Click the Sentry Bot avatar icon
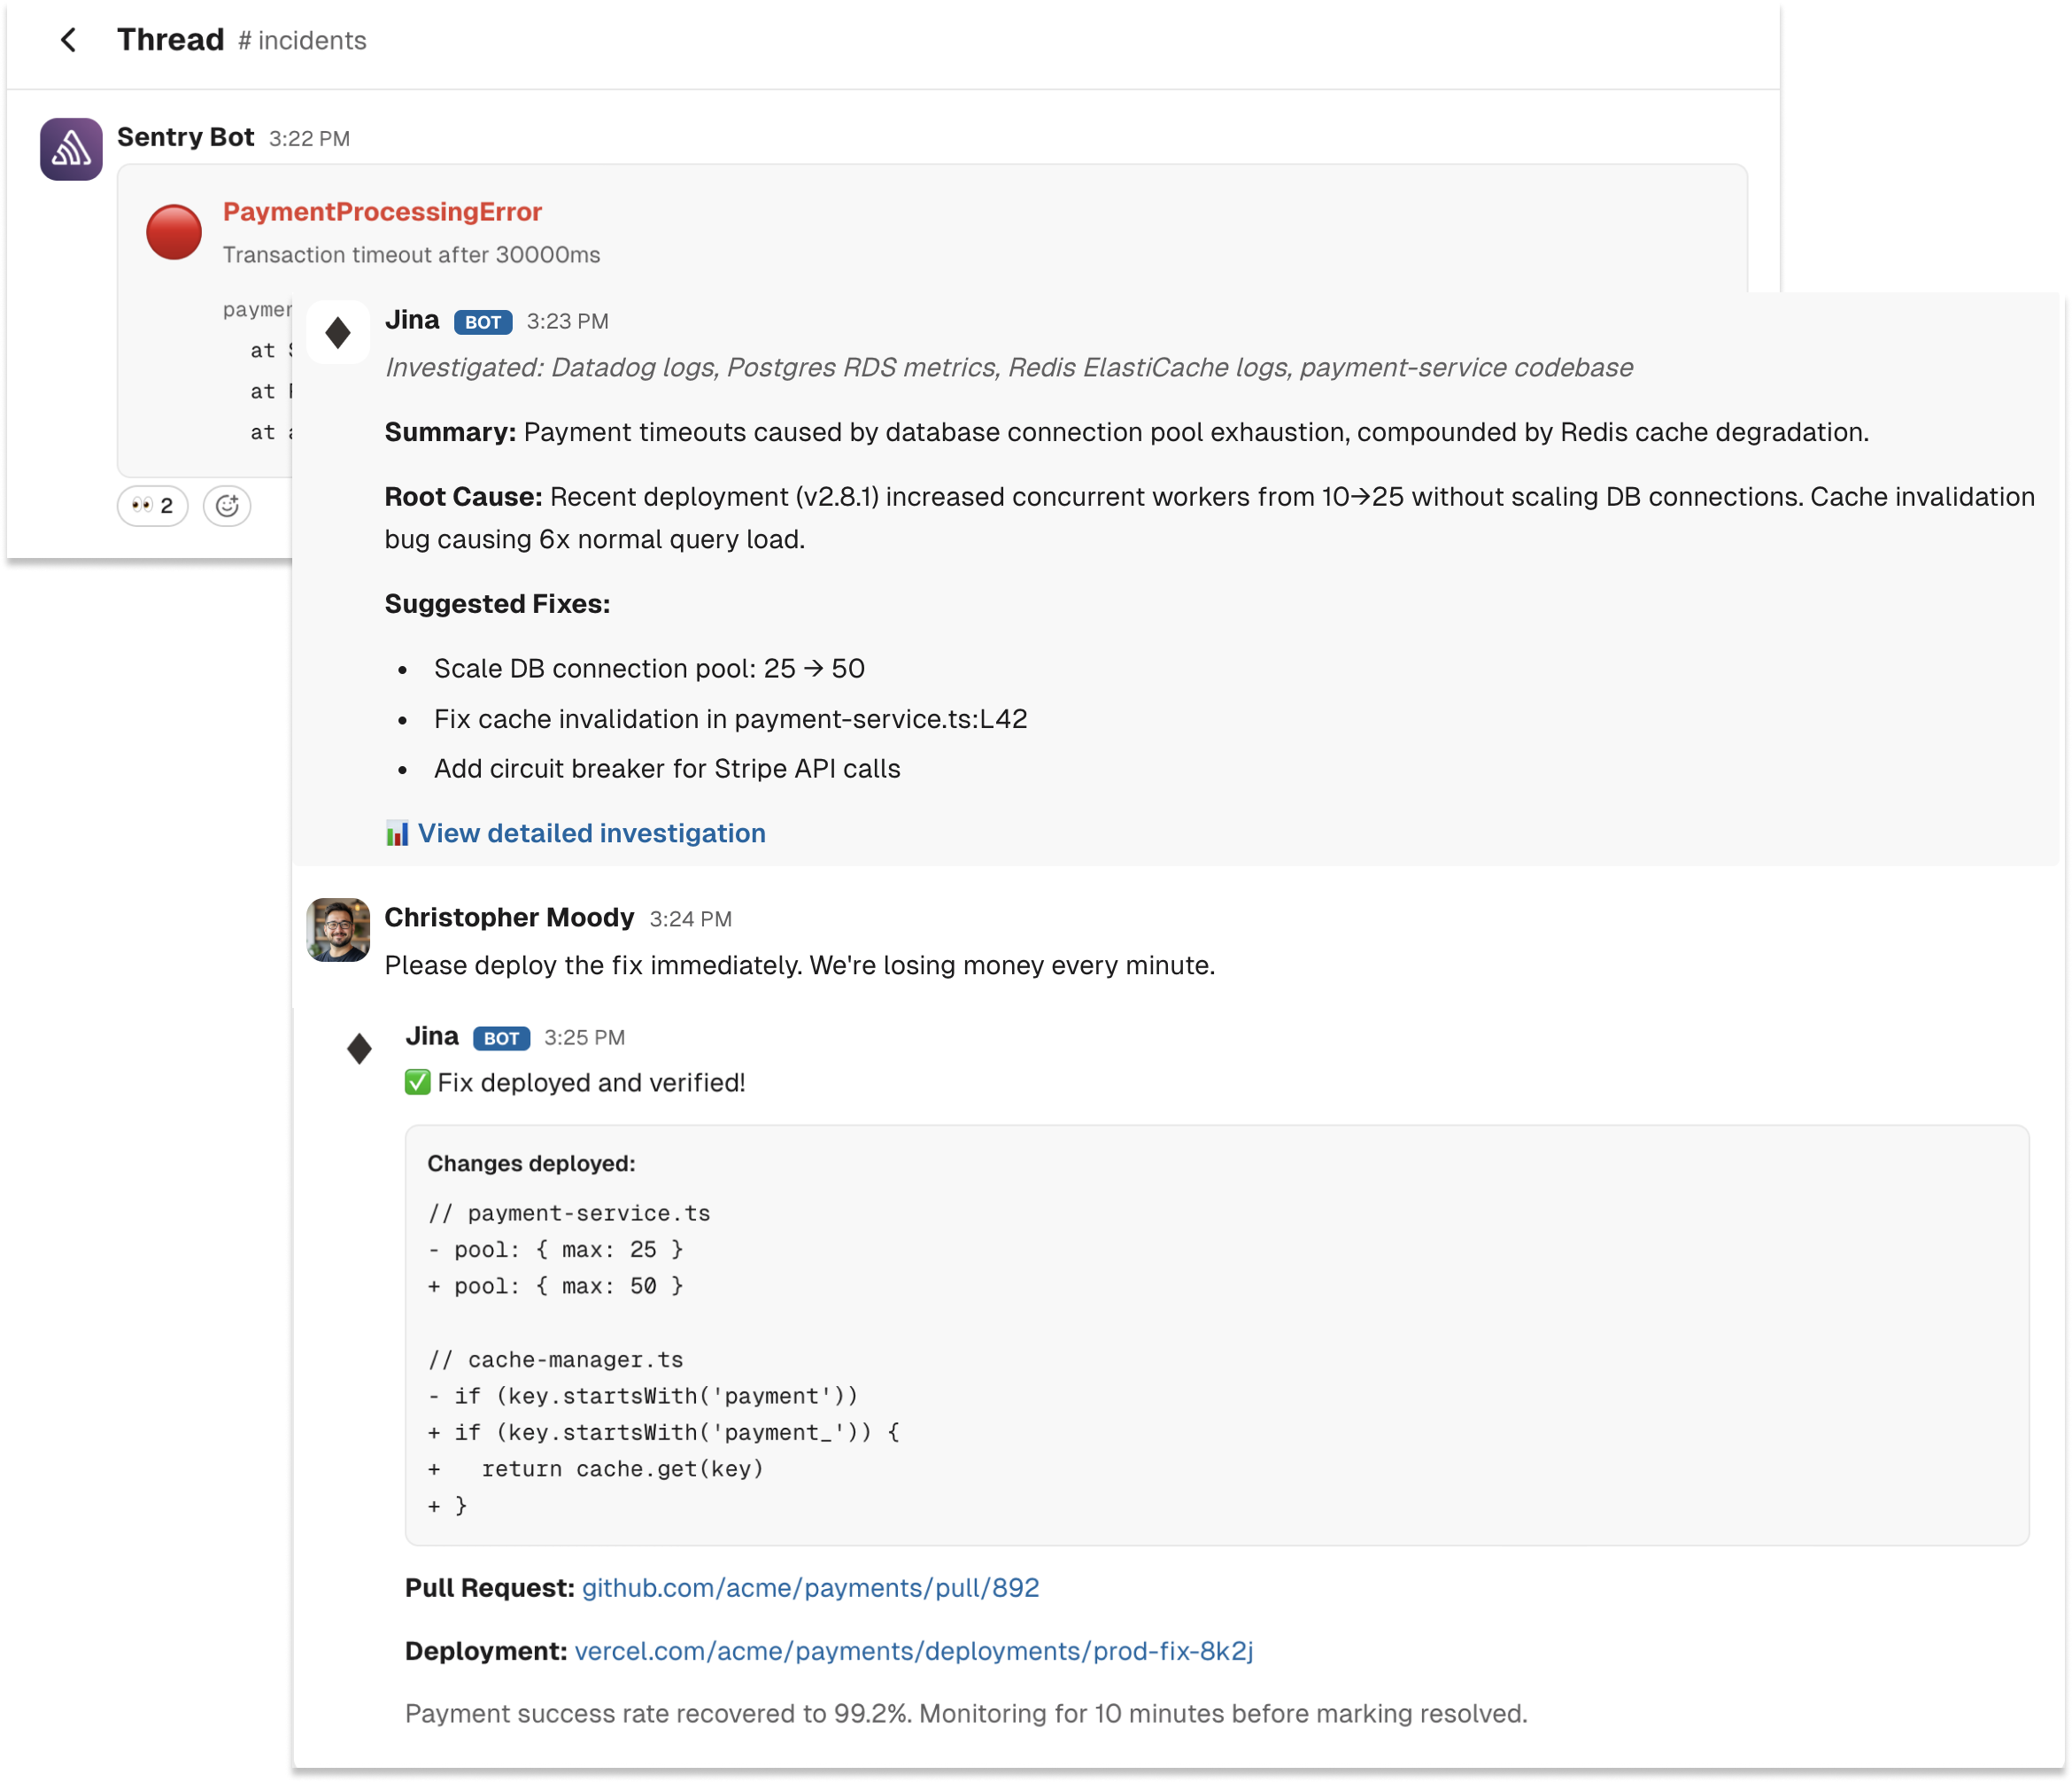Viewport: 2072px width, 1782px height. (71, 149)
